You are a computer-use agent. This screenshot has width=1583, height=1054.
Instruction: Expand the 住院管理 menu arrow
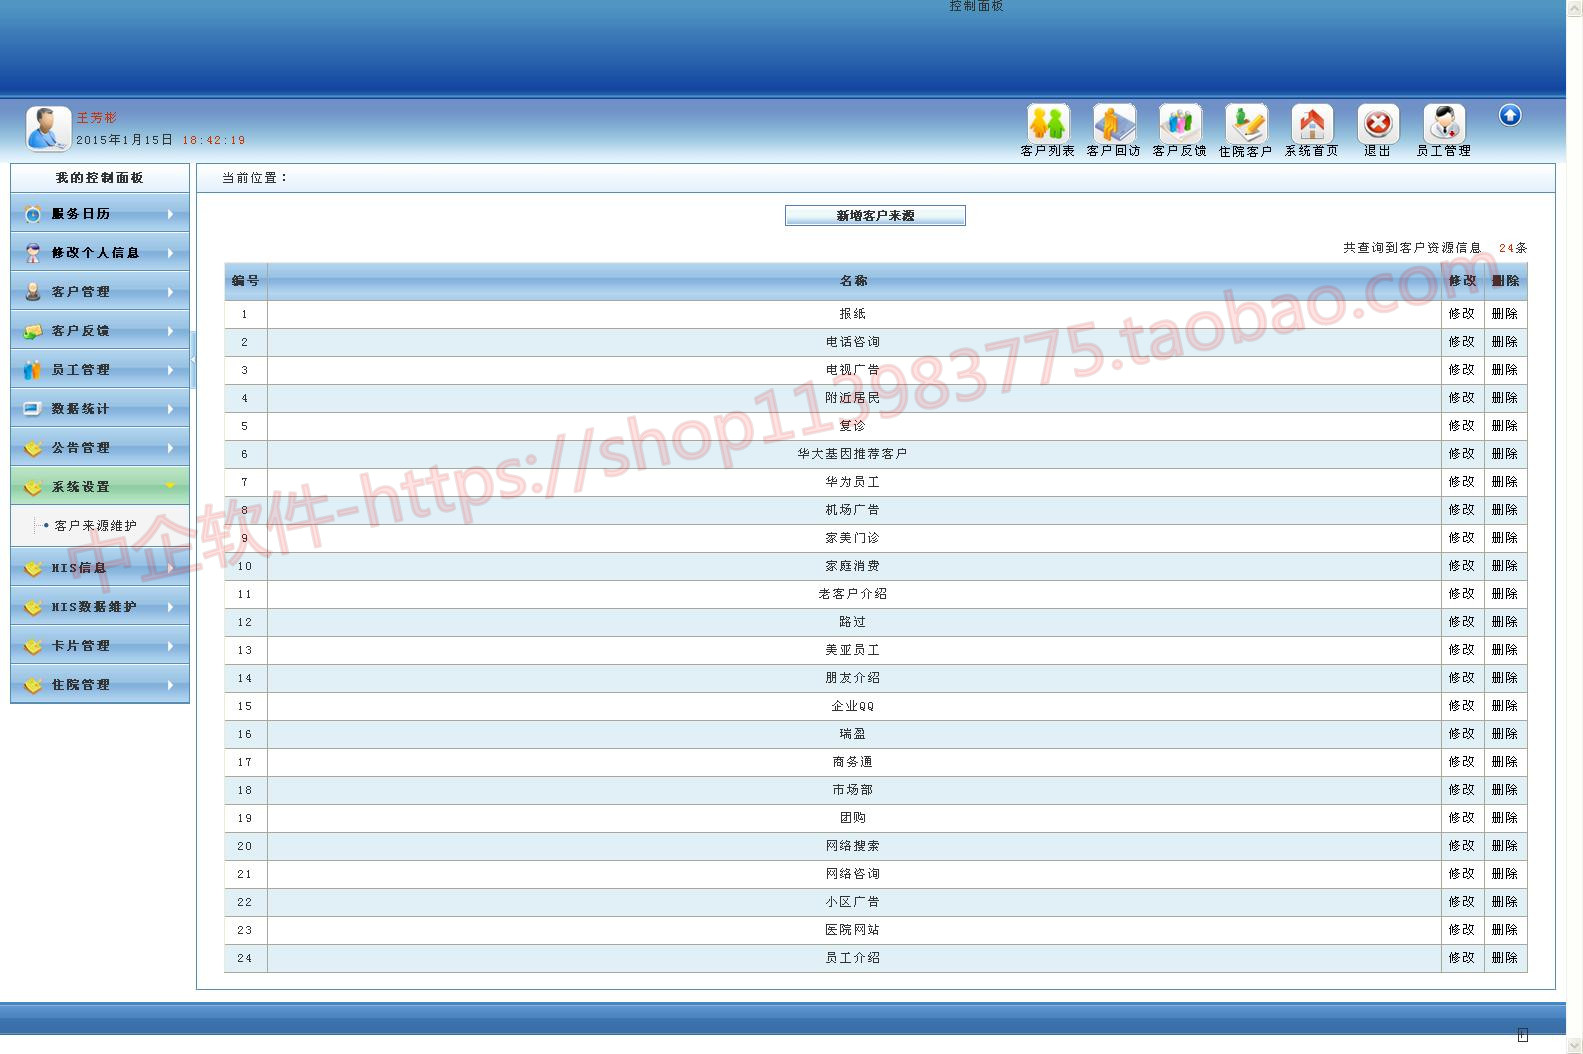(x=171, y=685)
